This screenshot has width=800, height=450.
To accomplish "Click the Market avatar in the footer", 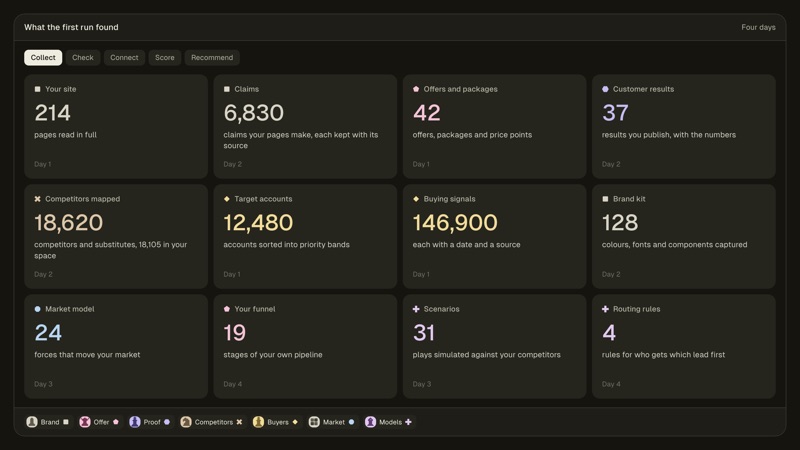I will coord(314,422).
